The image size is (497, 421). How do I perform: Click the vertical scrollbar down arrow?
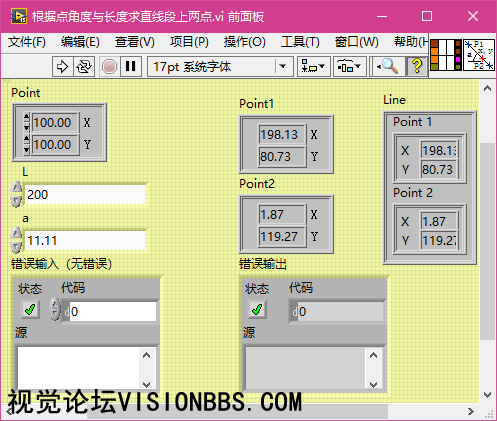click(487, 395)
